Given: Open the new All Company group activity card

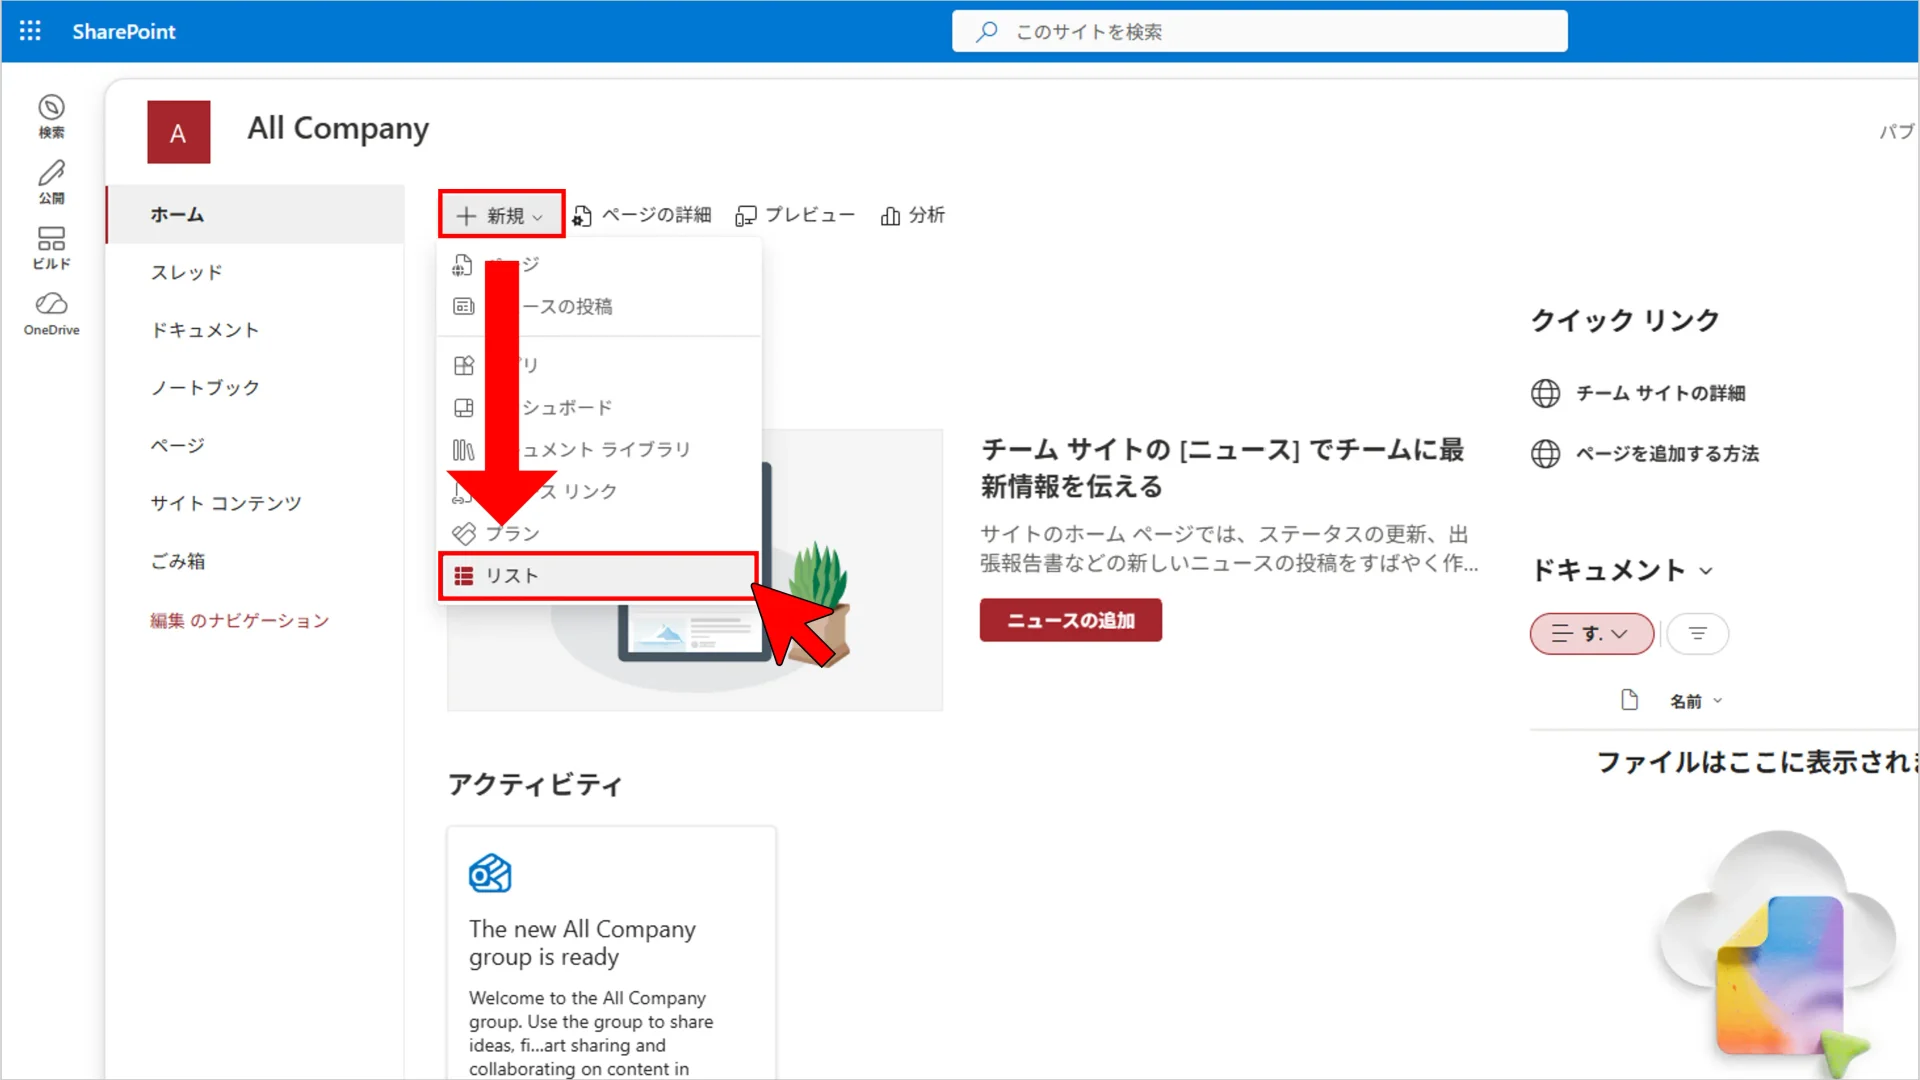Looking at the screenshot, I should [x=611, y=952].
